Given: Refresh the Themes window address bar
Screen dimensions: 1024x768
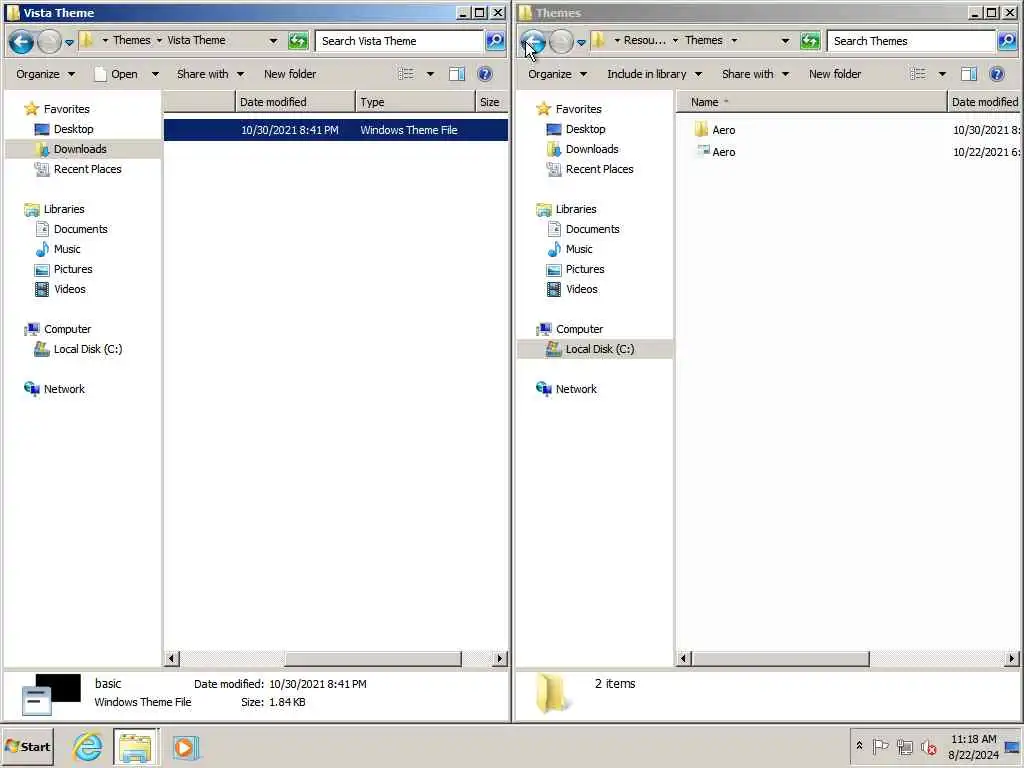Looking at the screenshot, I should pyautogui.click(x=810, y=41).
